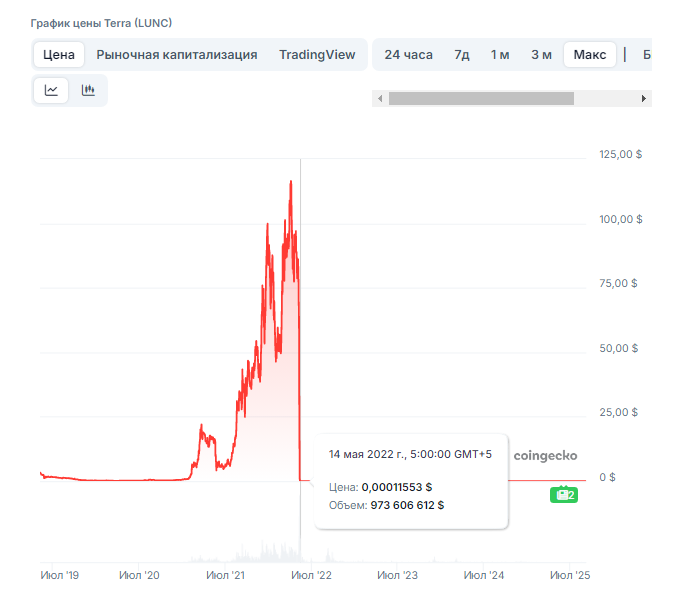Click the Июл '21 axis label

click(x=225, y=575)
